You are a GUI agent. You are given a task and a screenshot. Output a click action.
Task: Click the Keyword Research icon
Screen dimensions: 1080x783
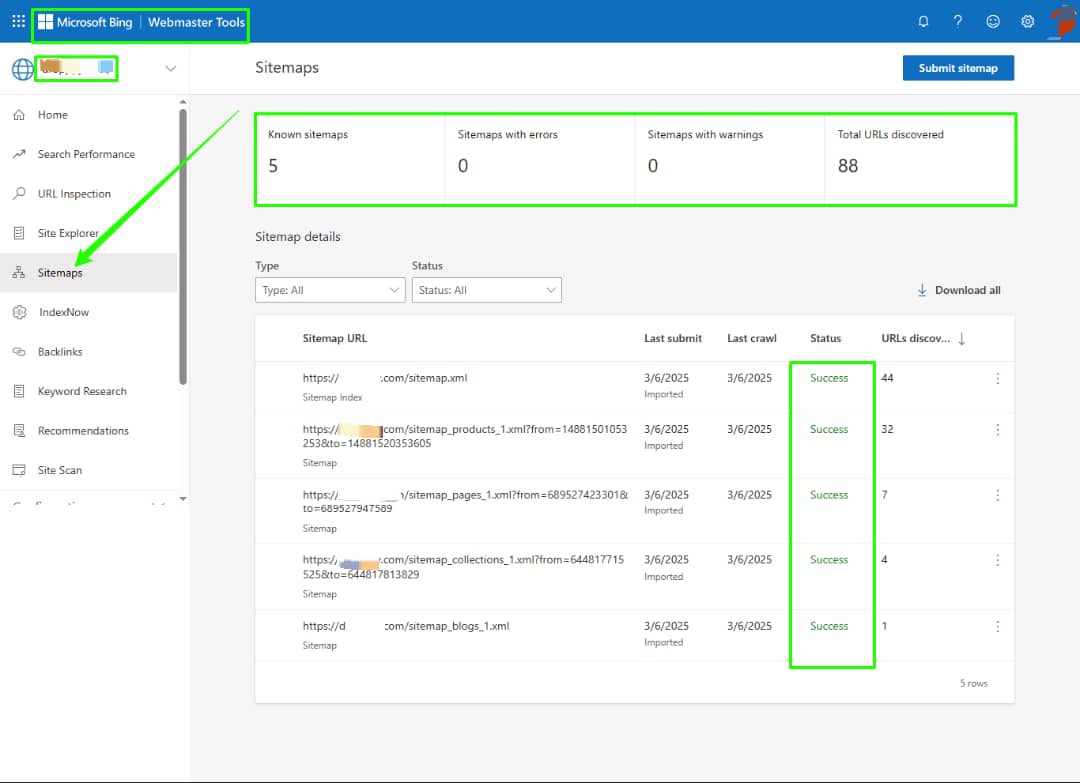click(19, 391)
